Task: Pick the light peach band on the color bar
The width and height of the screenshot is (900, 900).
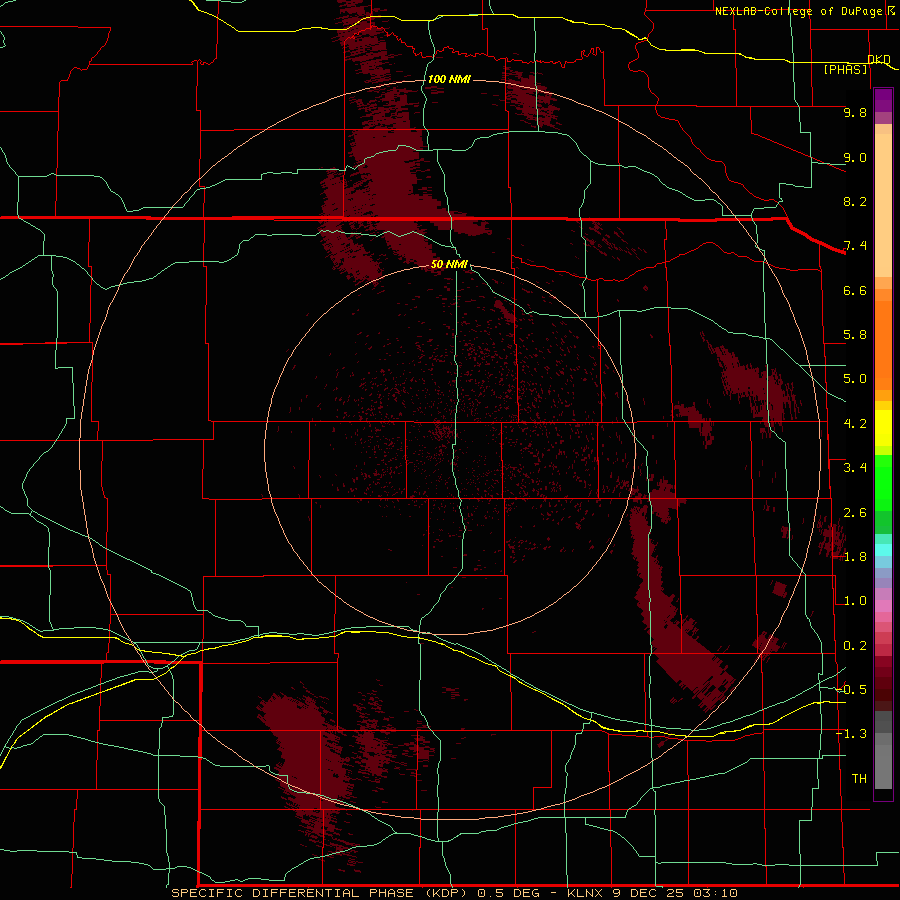Action: tap(883, 205)
